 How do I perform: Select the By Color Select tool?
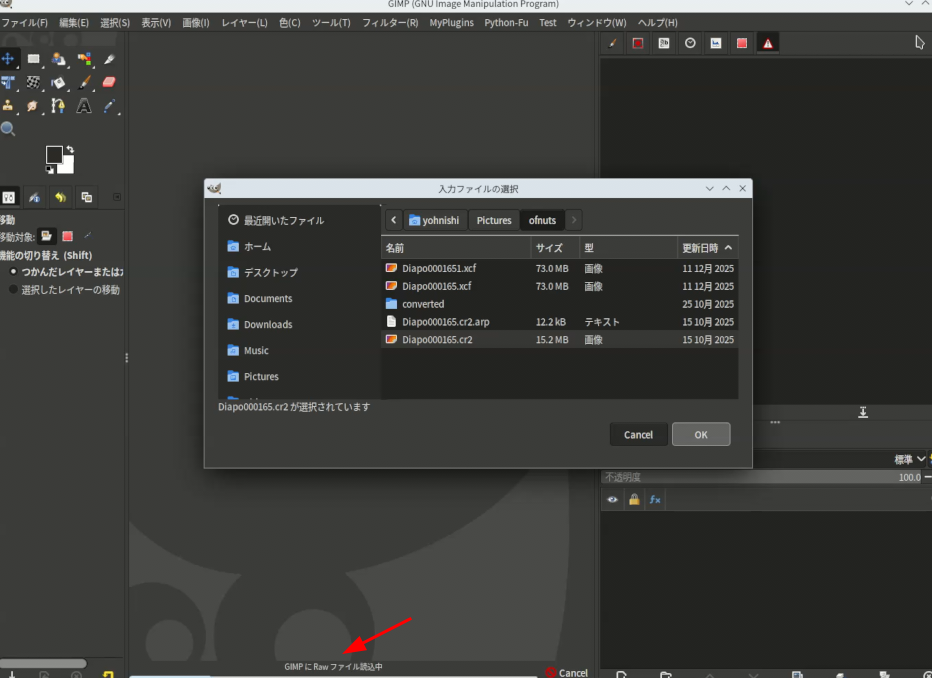click(x=84, y=58)
